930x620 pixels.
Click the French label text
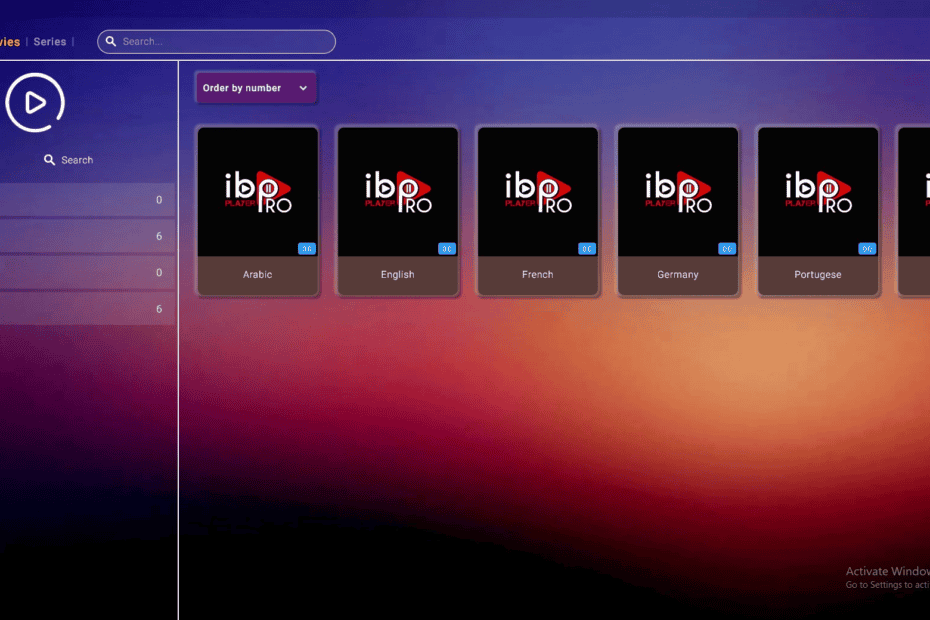point(537,275)
